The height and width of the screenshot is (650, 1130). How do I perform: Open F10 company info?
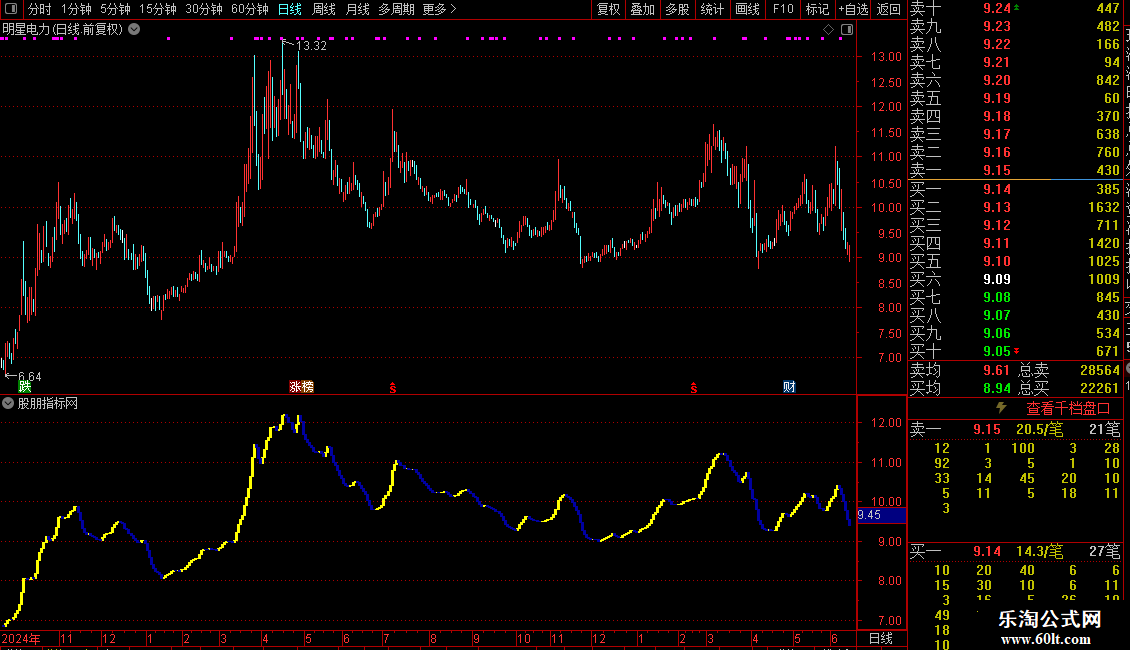783,9
